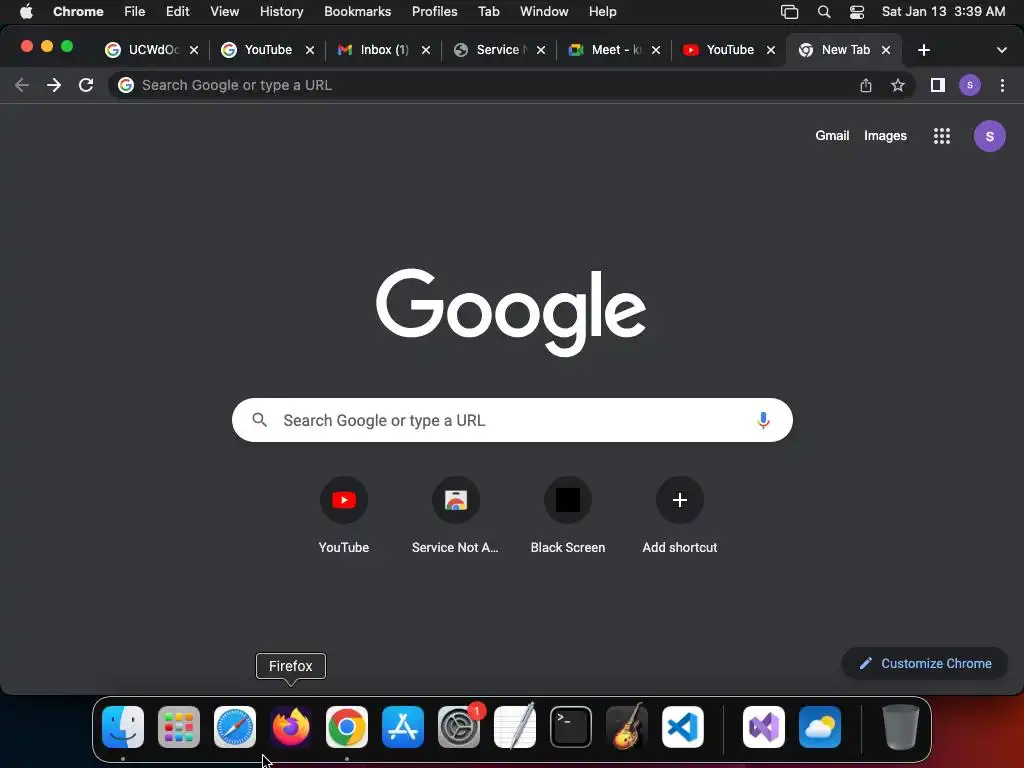Expand the tab search dropdown arrow

1002,50
